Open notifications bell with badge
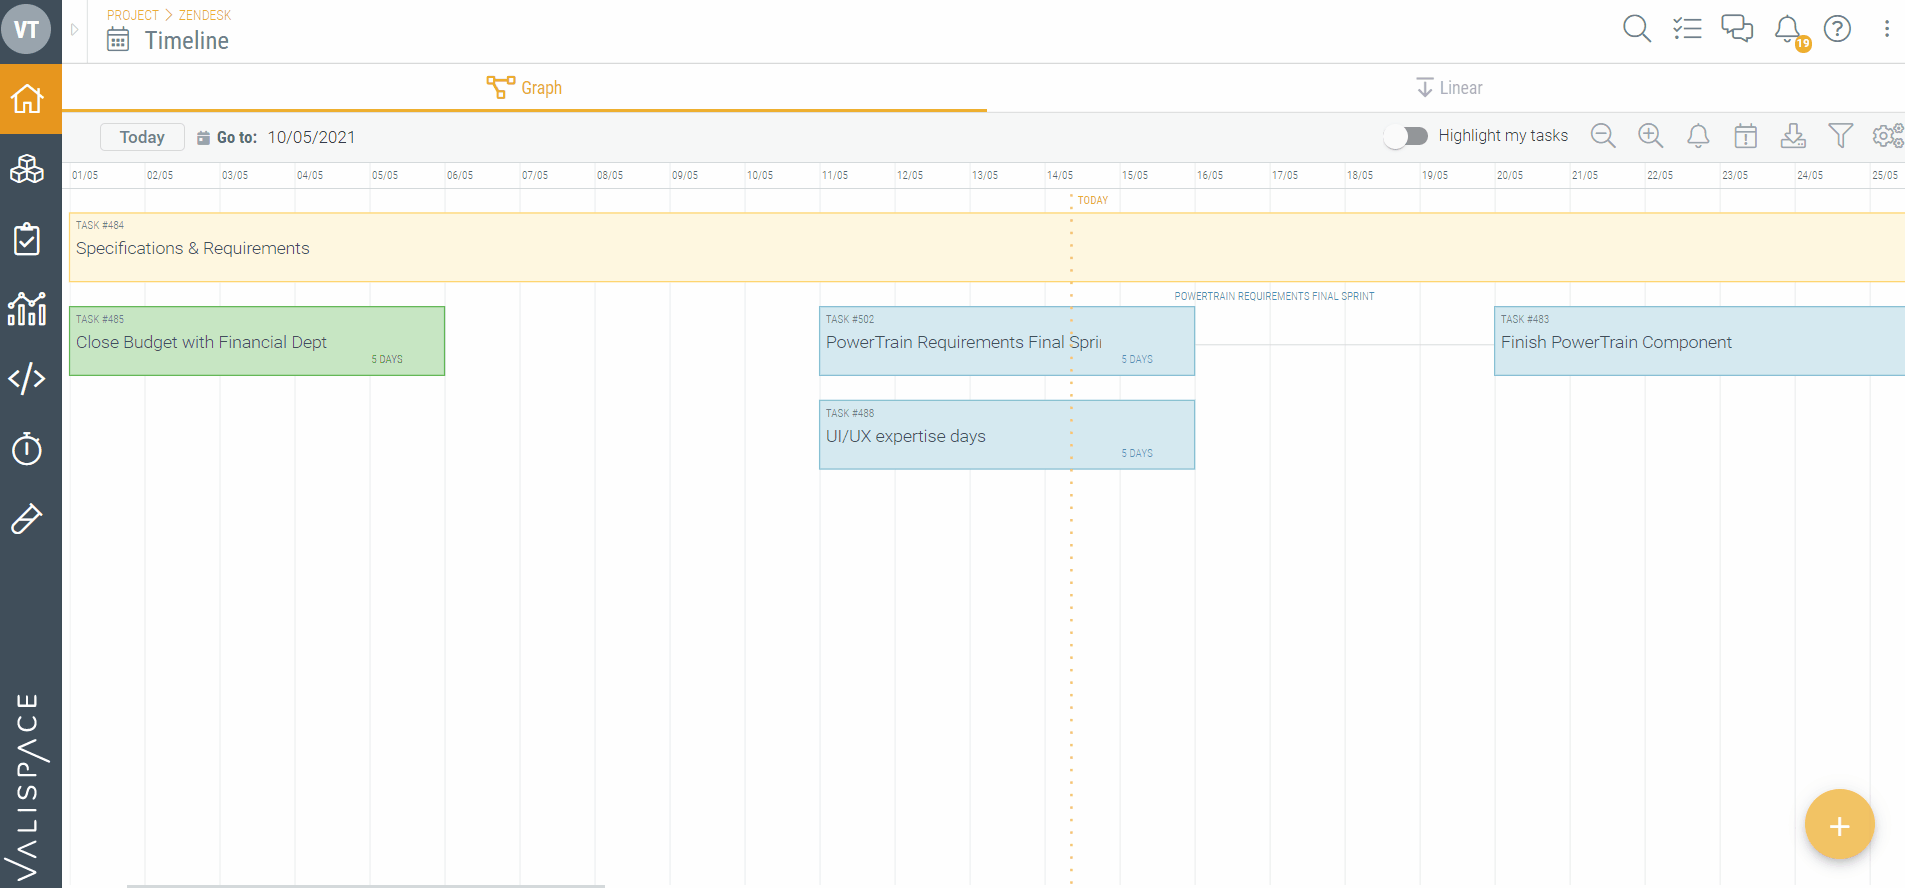 click(x=1788, y=29)
